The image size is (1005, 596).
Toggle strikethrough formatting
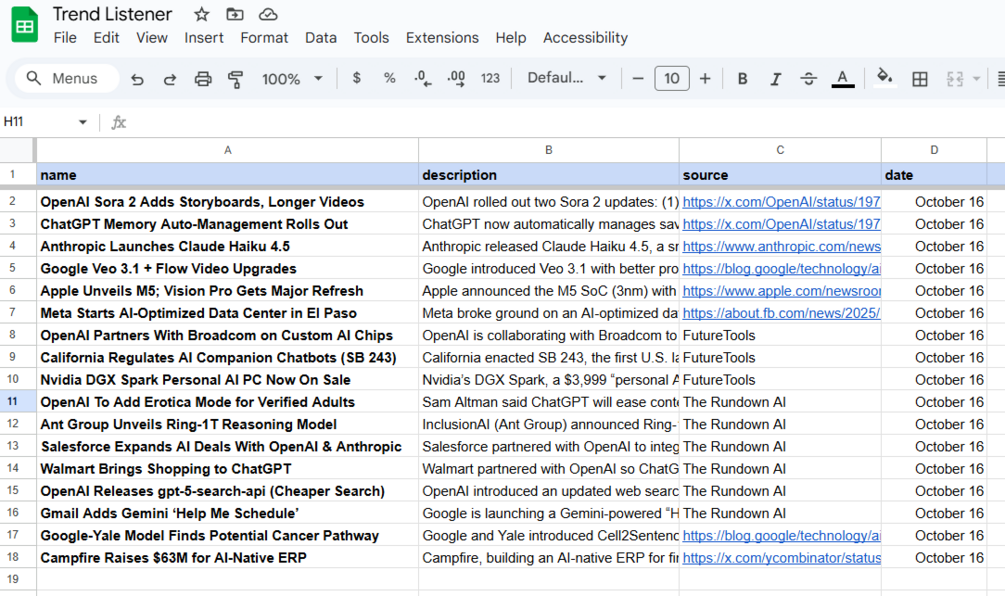(x=809, y=78)
